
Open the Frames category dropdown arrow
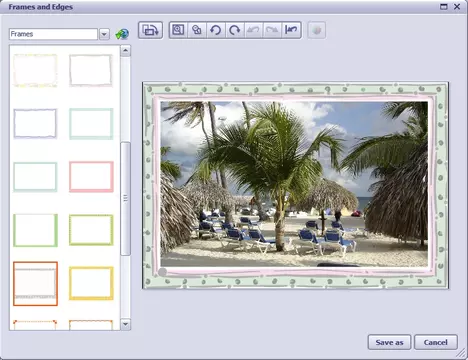tap(104, 34)
